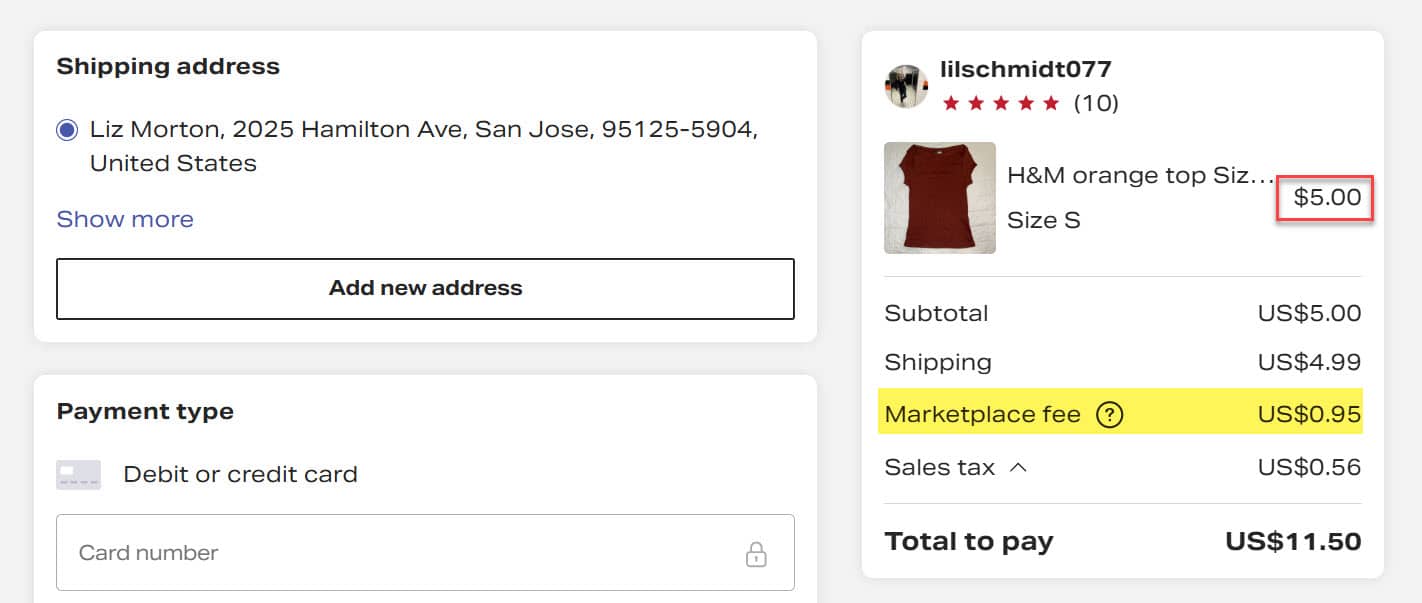Click the boxed $5.00 item price
The image size is (1422, 603).
click(1327, 198)
